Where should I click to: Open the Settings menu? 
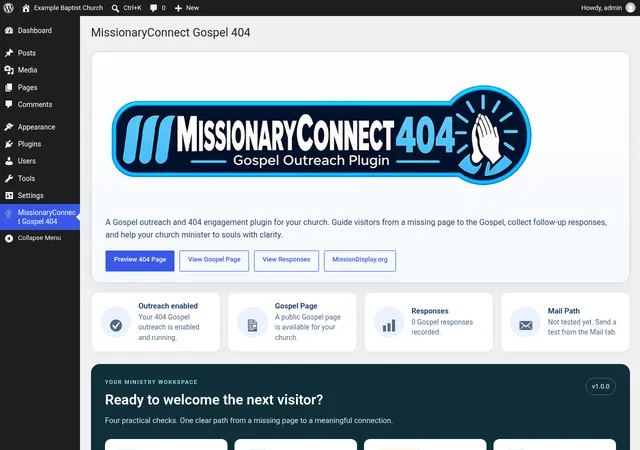40,196
